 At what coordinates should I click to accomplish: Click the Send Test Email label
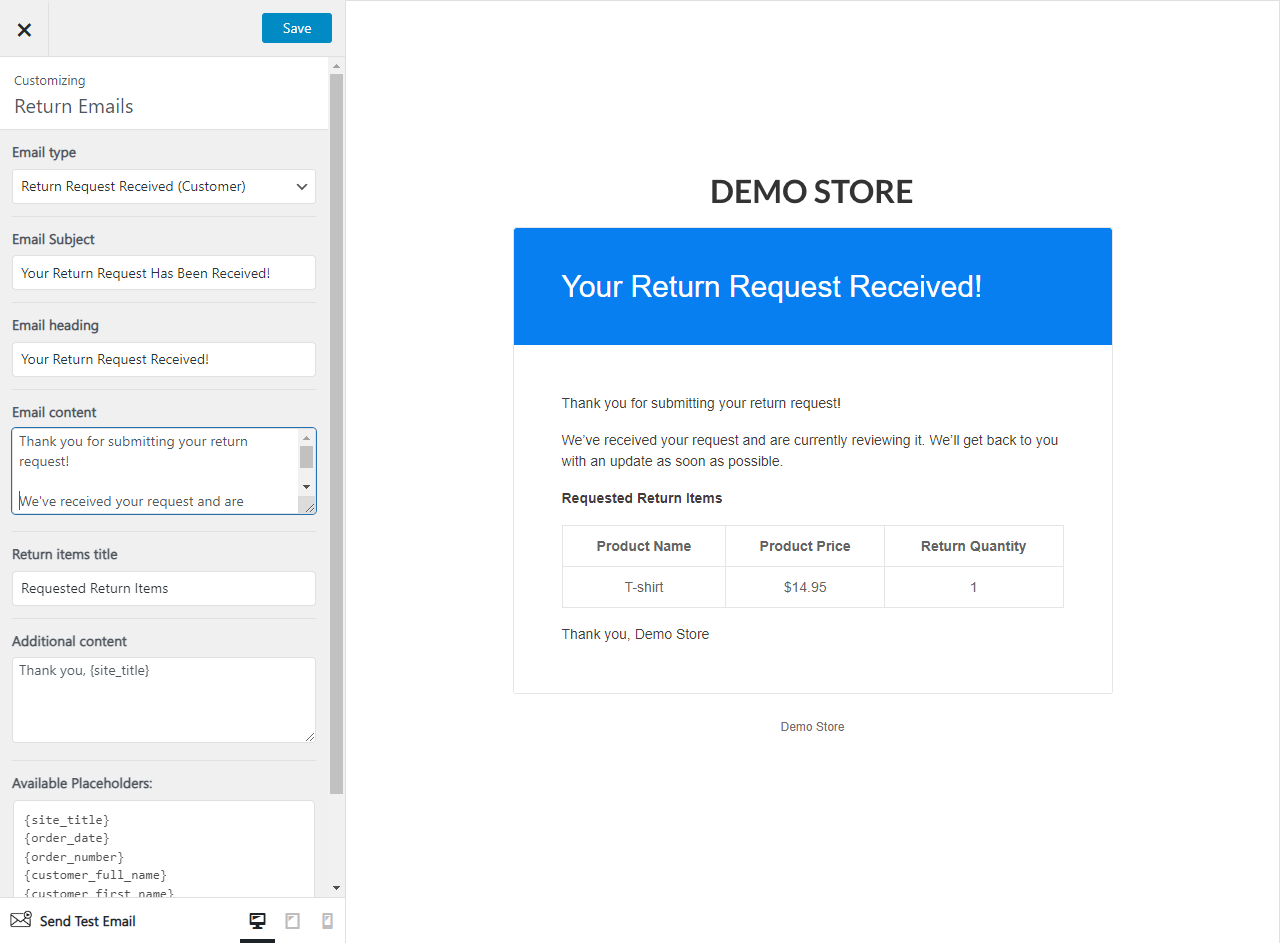(x=89, y=921)
